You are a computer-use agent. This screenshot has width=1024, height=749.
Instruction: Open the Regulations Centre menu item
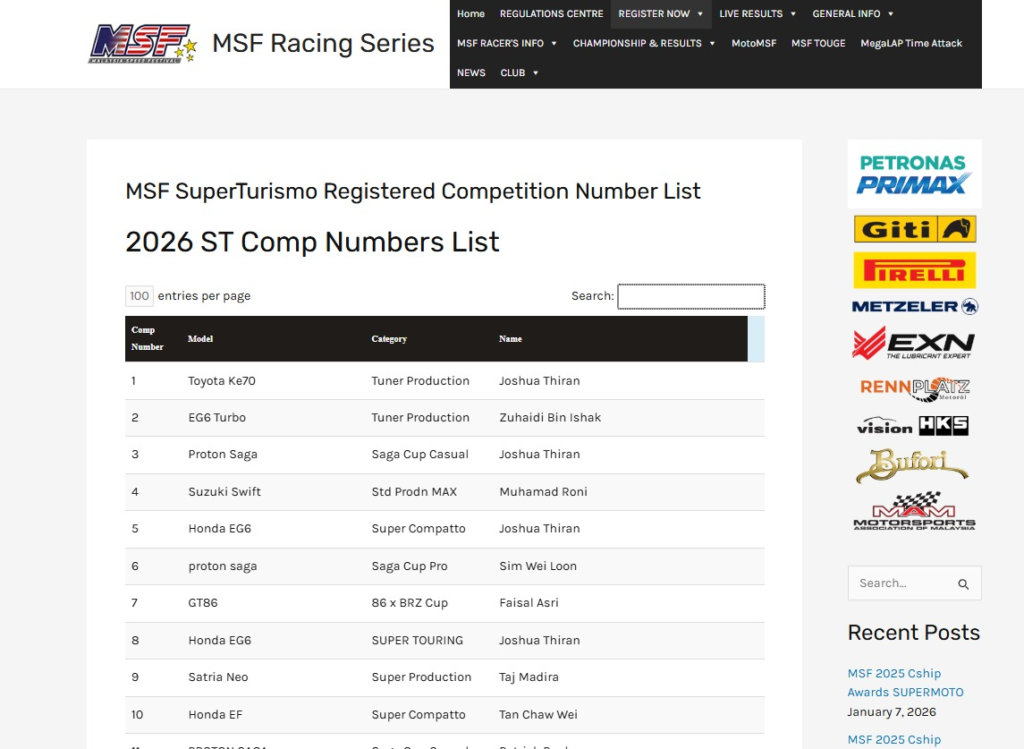point(551,14)
